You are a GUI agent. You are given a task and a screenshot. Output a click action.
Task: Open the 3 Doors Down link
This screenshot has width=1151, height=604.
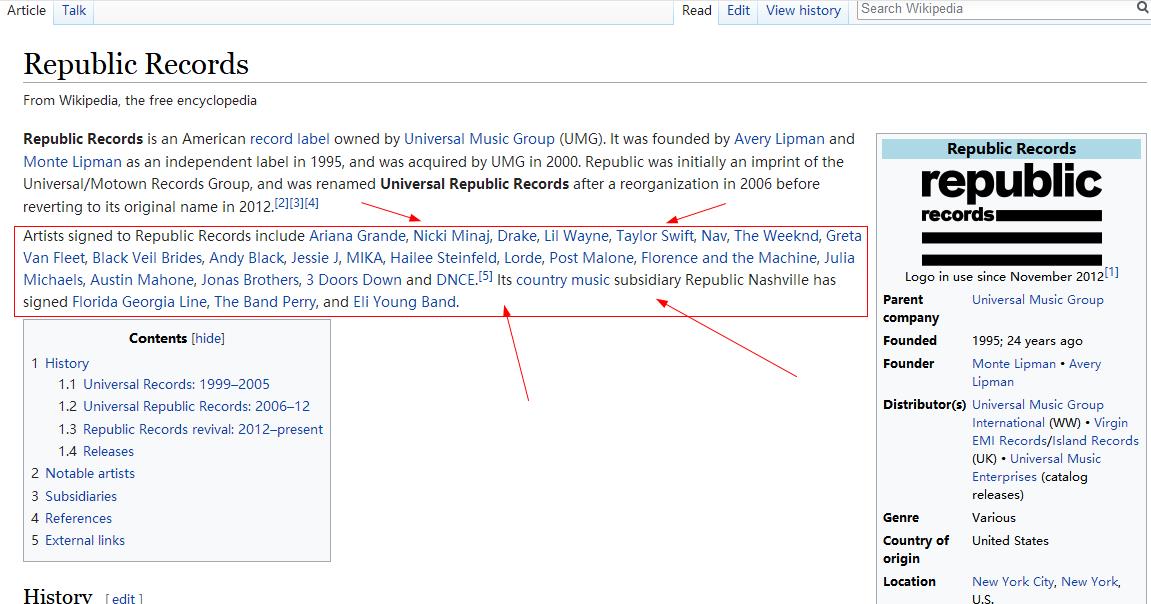(354, 280)
